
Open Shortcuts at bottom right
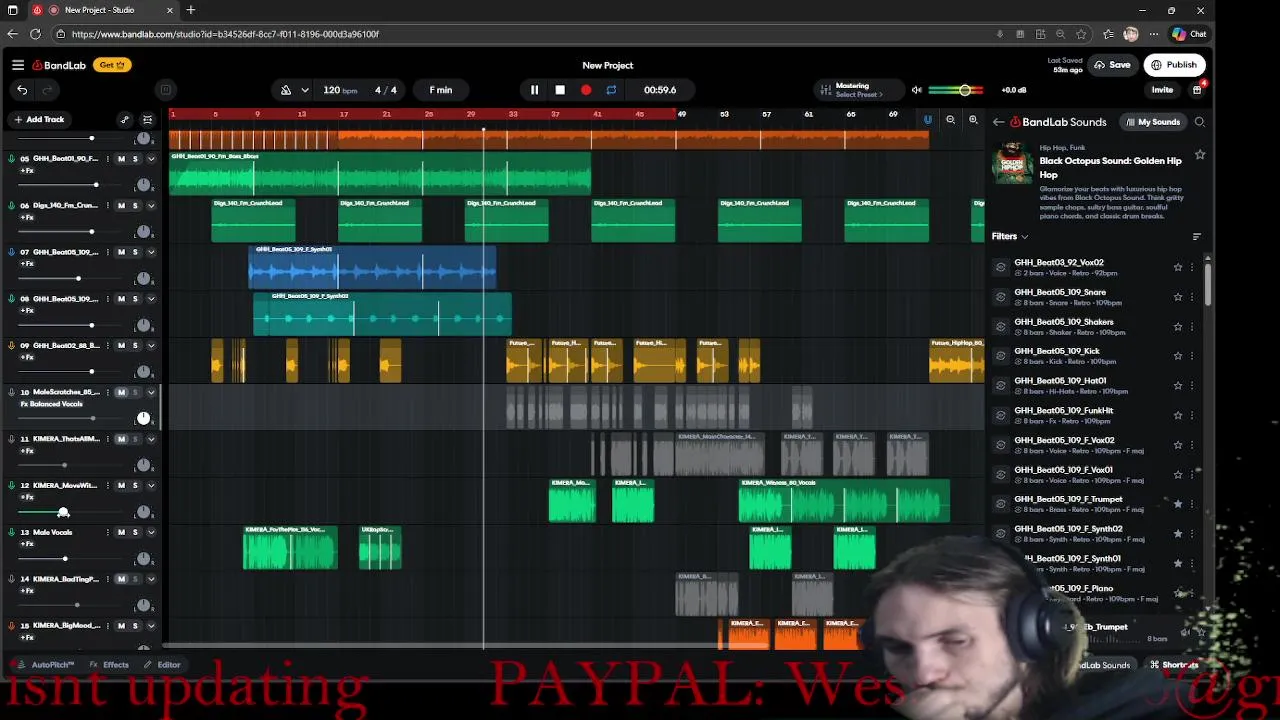1174,665
